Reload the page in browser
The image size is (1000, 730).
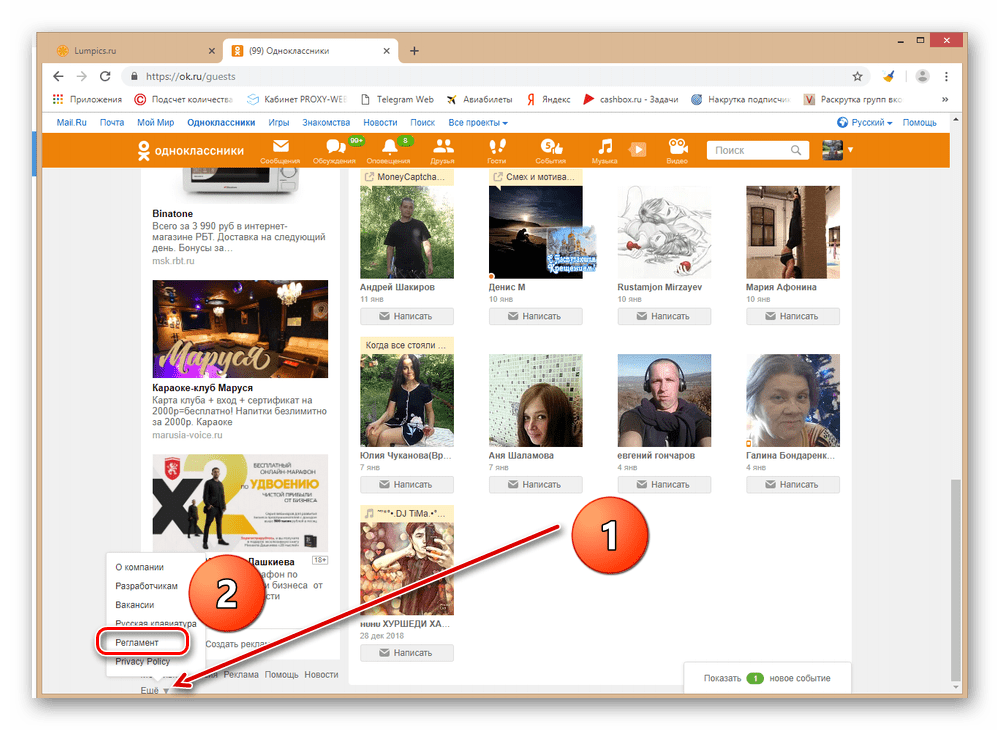click(105, 76)
